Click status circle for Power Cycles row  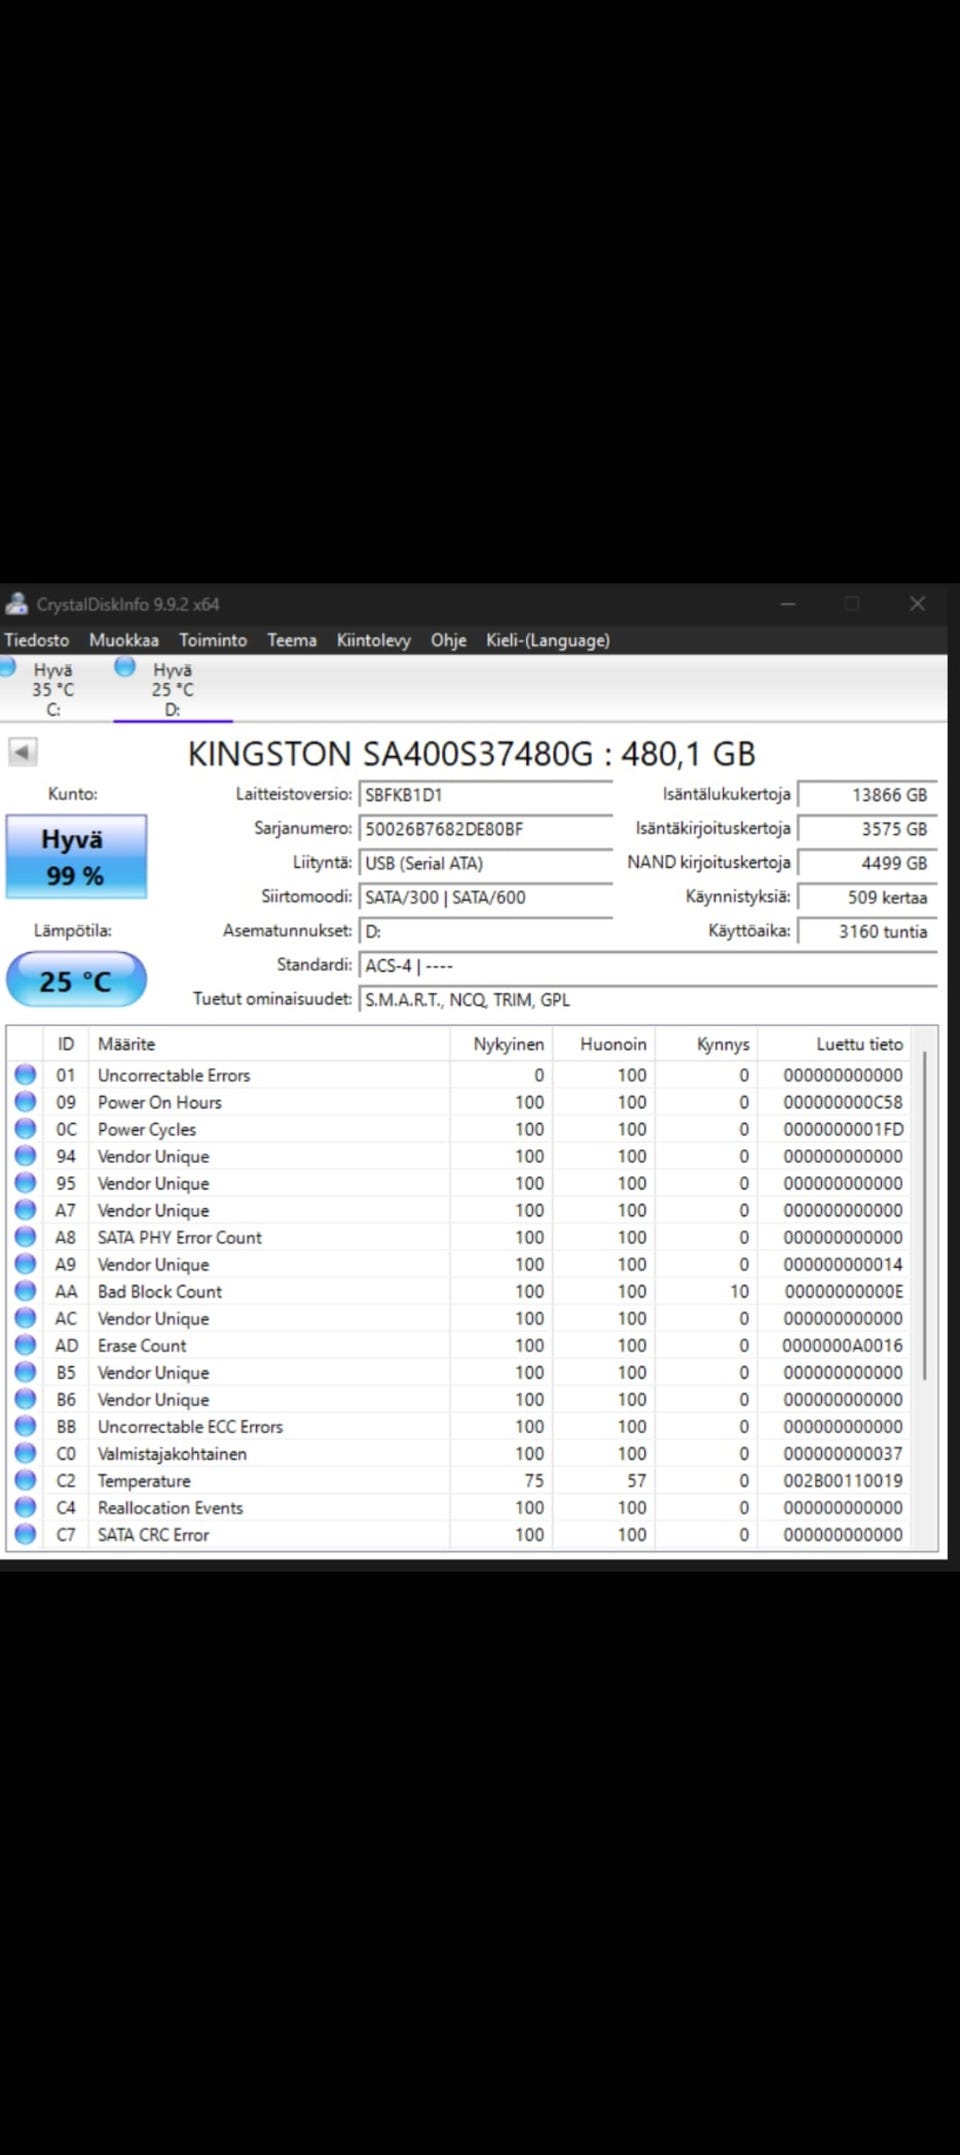click(25, 1129)
